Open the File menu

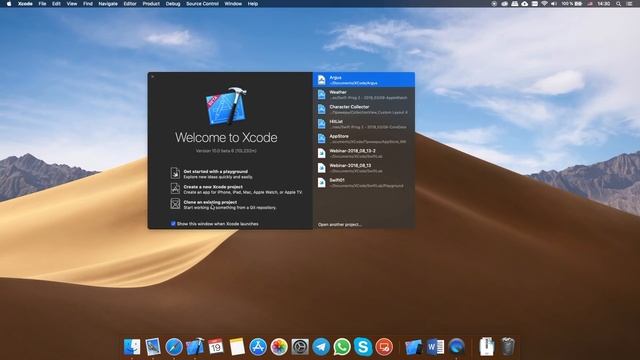point(42,4)
